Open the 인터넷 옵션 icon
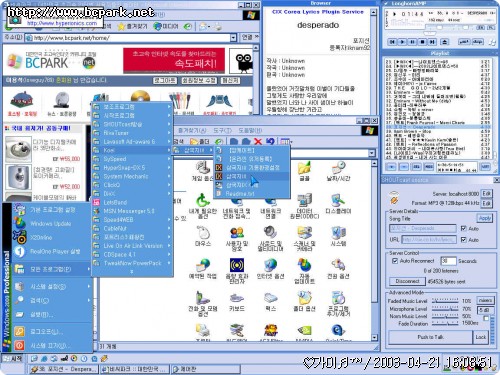 coord(270,269)
